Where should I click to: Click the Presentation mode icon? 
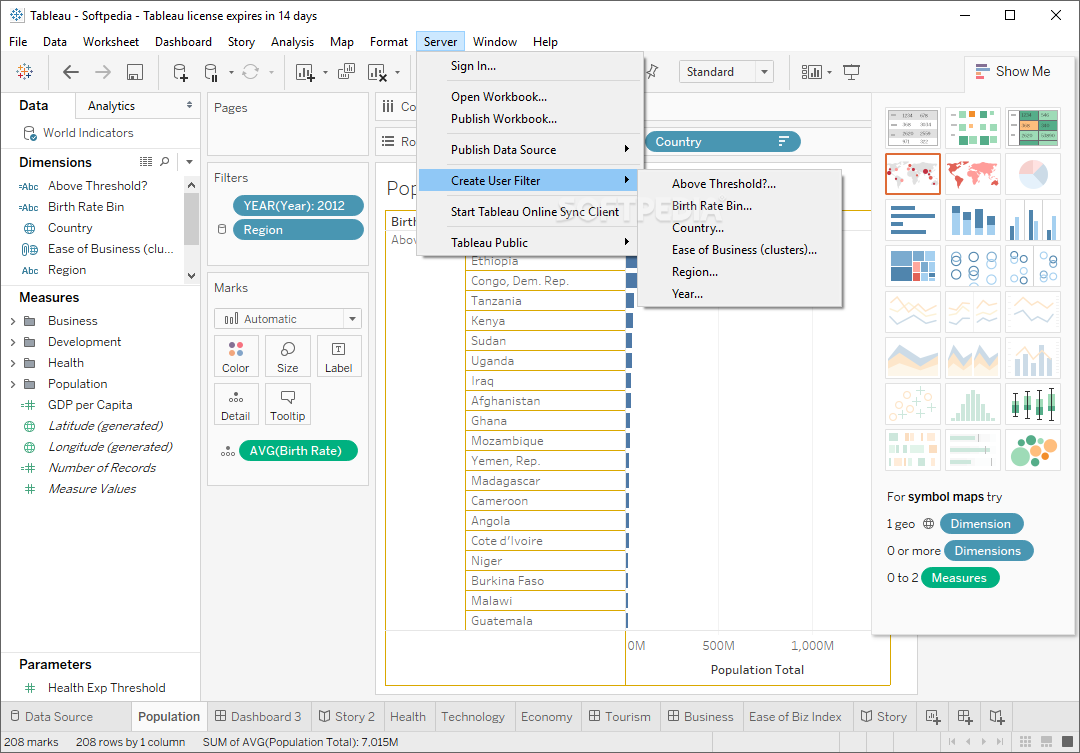coord(851,72)
